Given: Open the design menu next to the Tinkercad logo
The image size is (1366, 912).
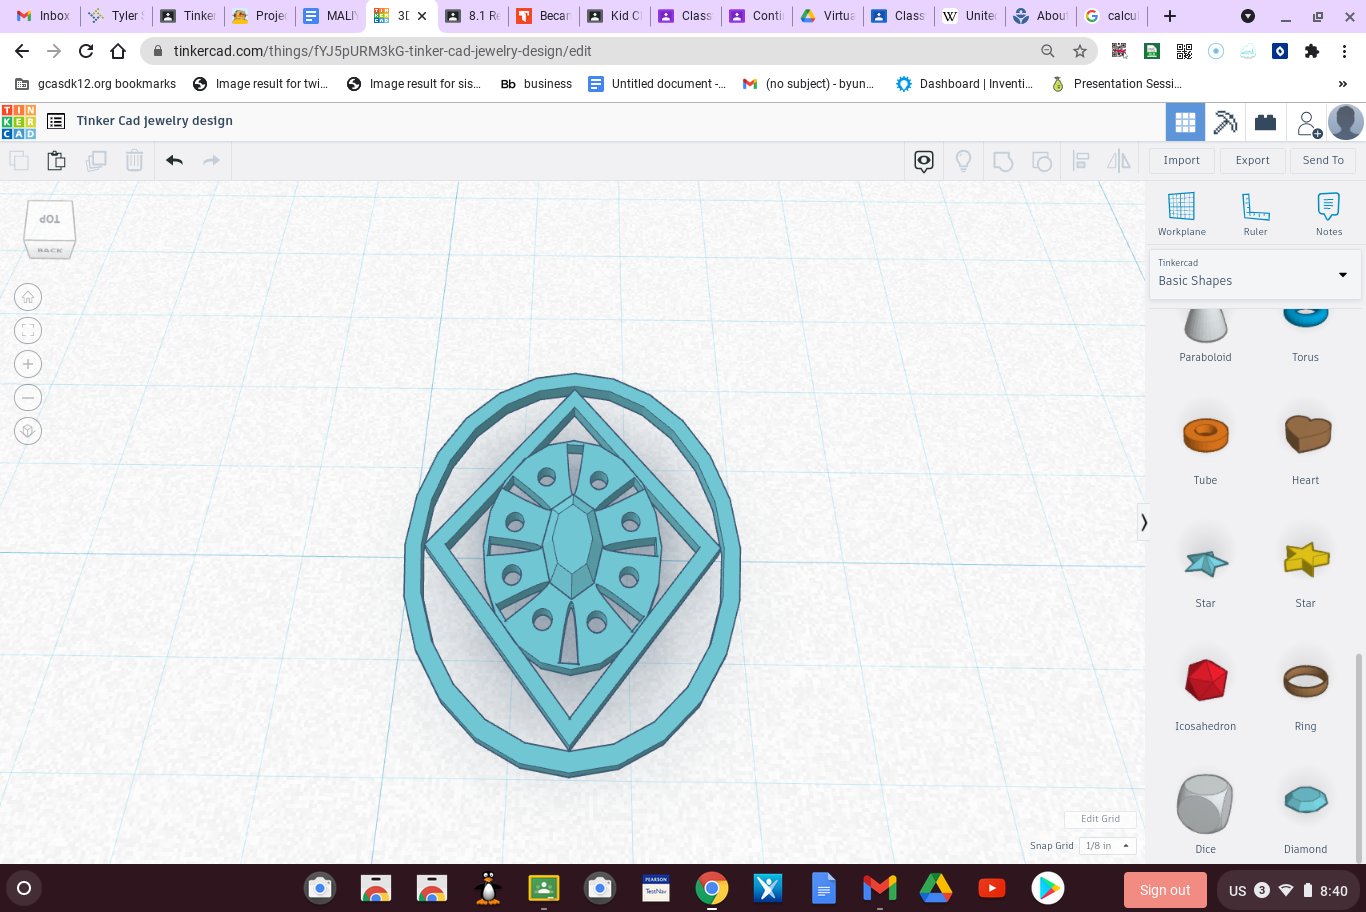Looking at the screenshot, I should pyautogui.click(x=55, y=120).
